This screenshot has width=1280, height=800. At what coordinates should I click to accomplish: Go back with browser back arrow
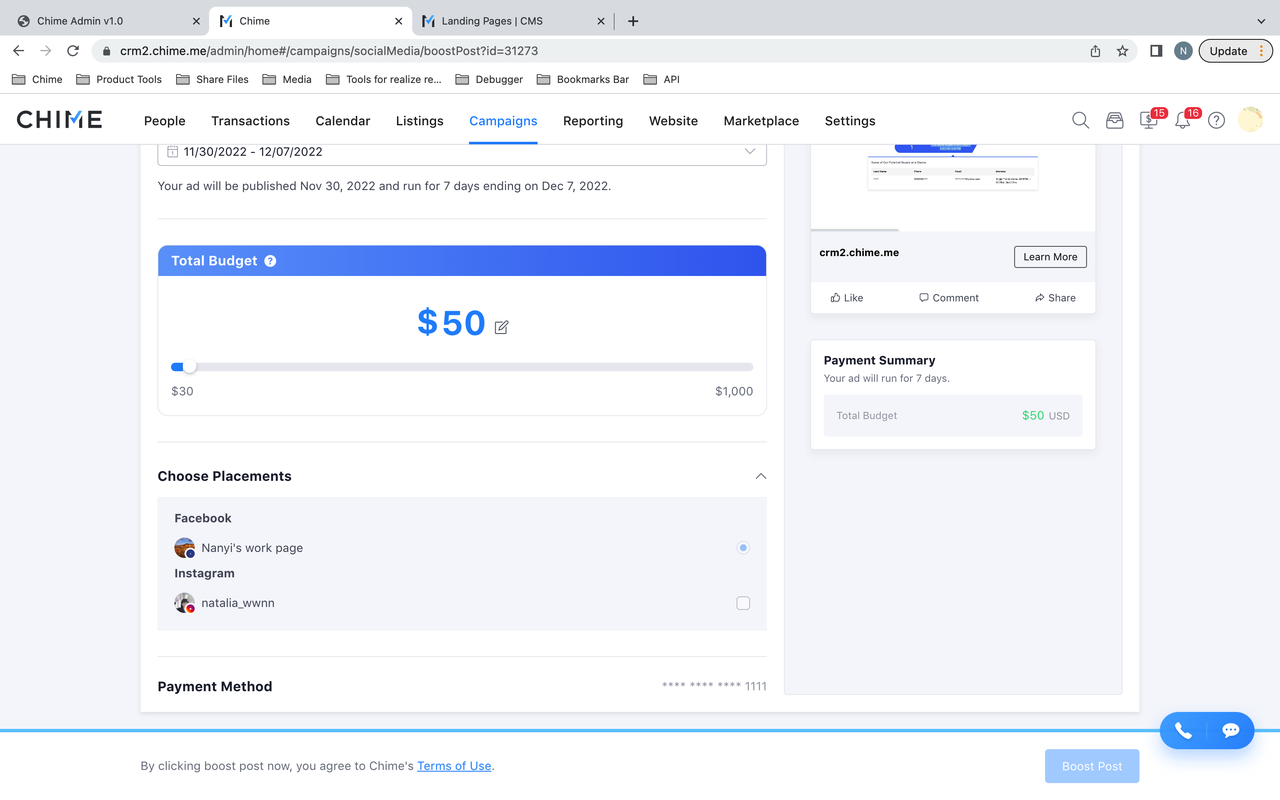[18, 51]
